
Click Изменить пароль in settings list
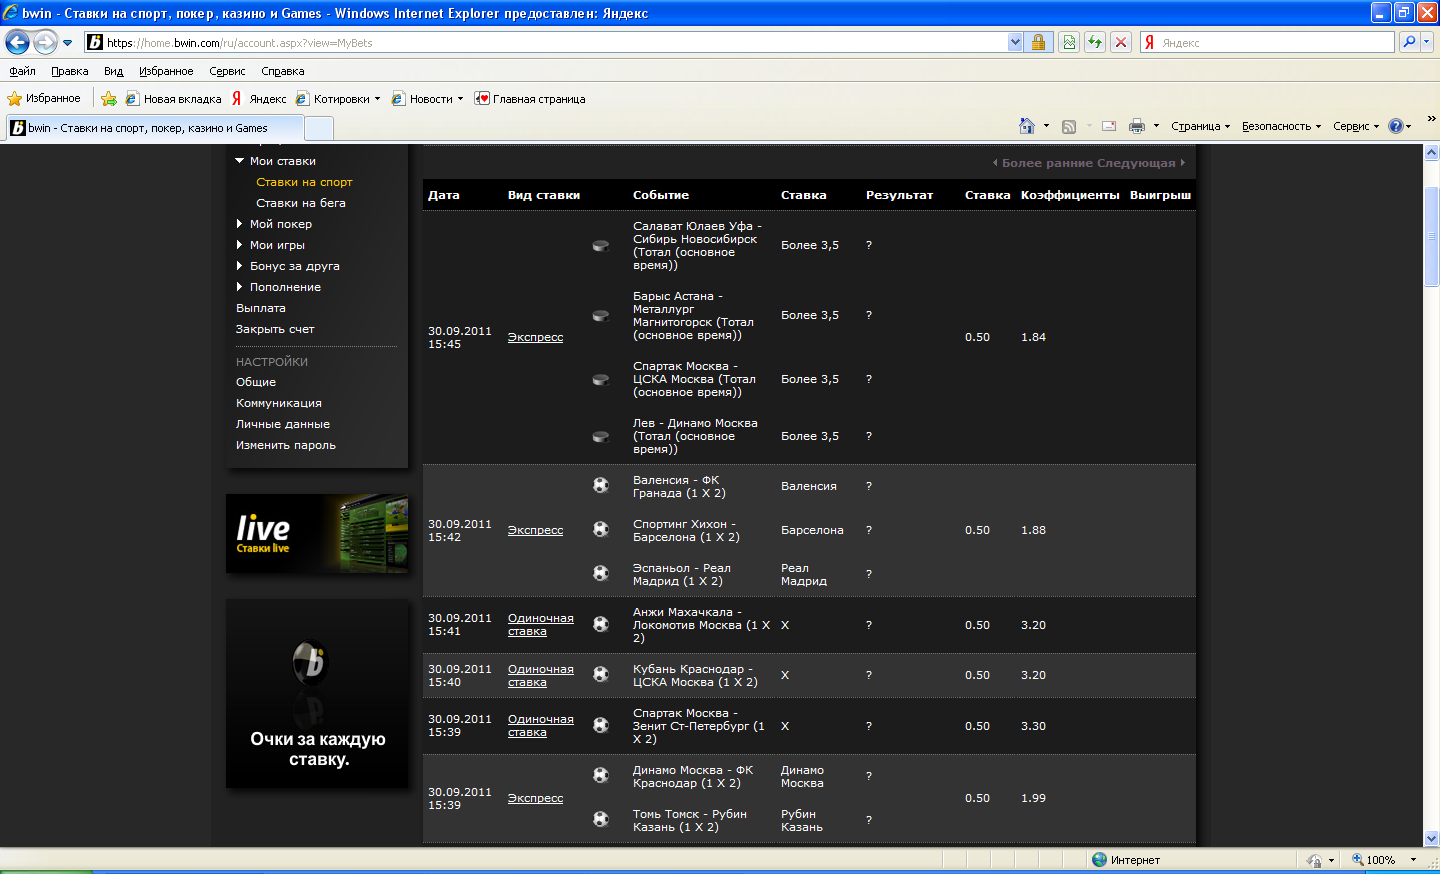[x=286, y=445]
